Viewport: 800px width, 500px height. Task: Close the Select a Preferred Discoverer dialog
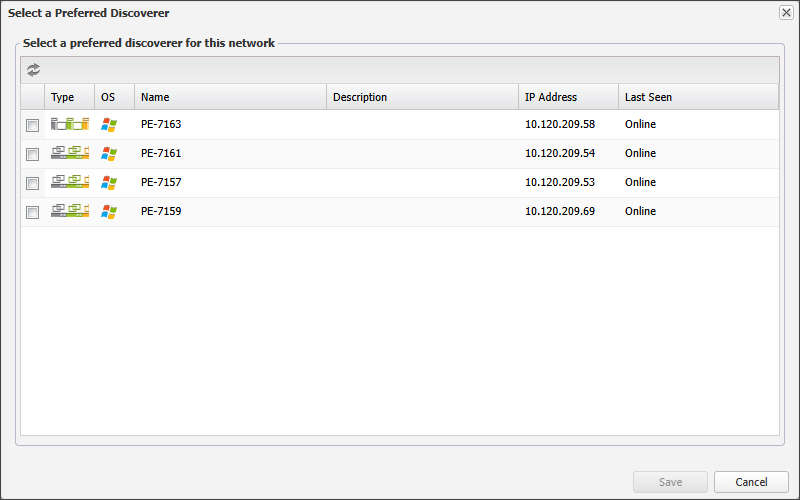click(x=786, y=12)
